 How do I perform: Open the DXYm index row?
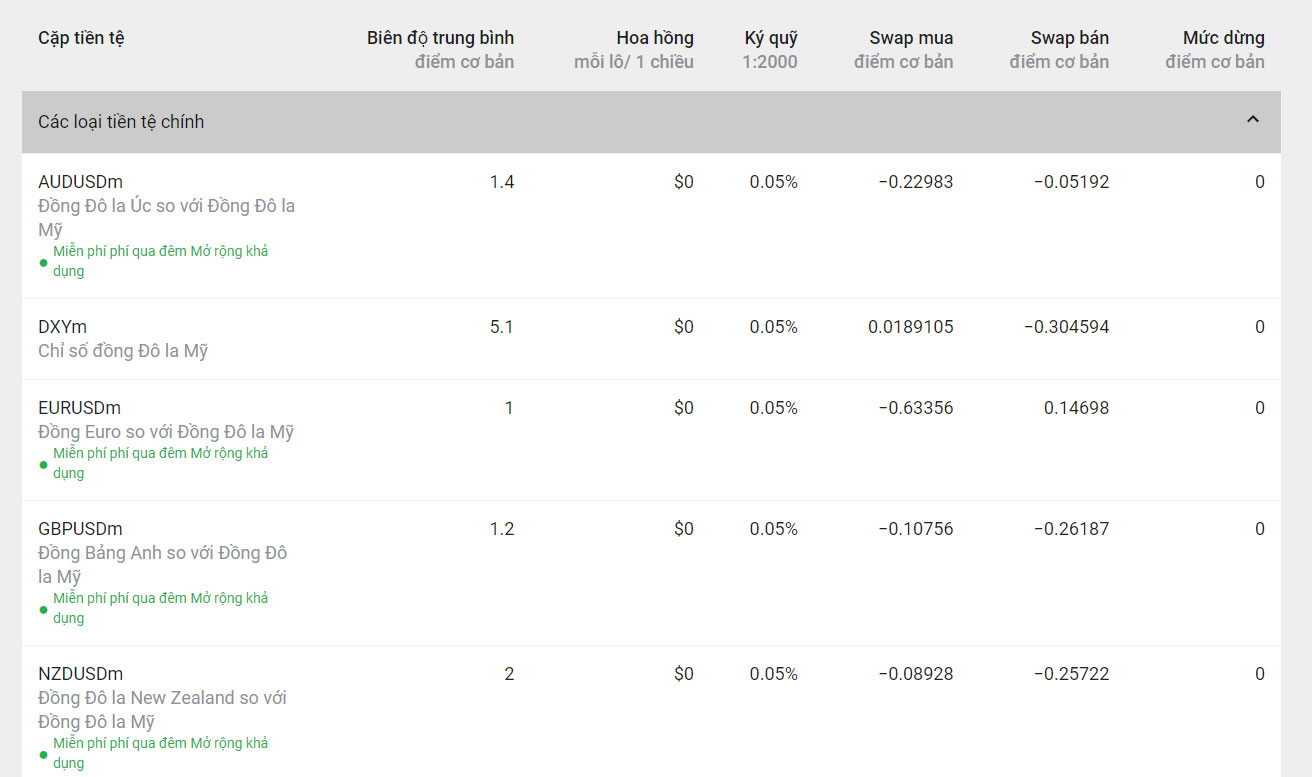[62, 327]
